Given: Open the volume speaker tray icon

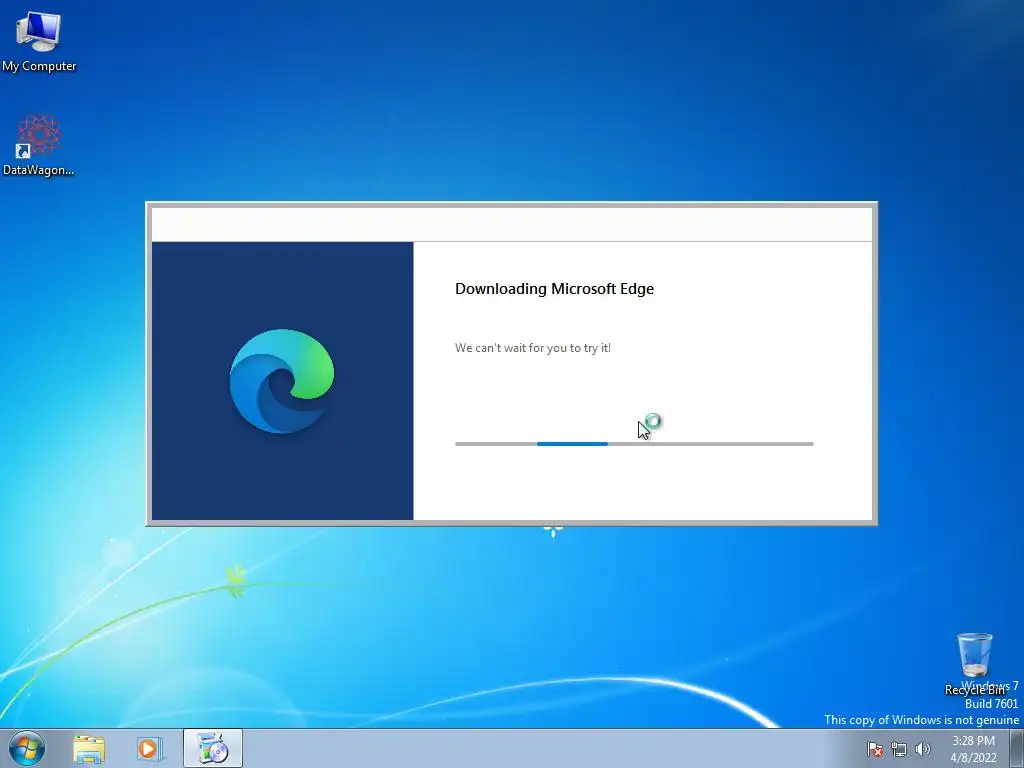Looking at the screenshot, I should [x=922, y=749].
